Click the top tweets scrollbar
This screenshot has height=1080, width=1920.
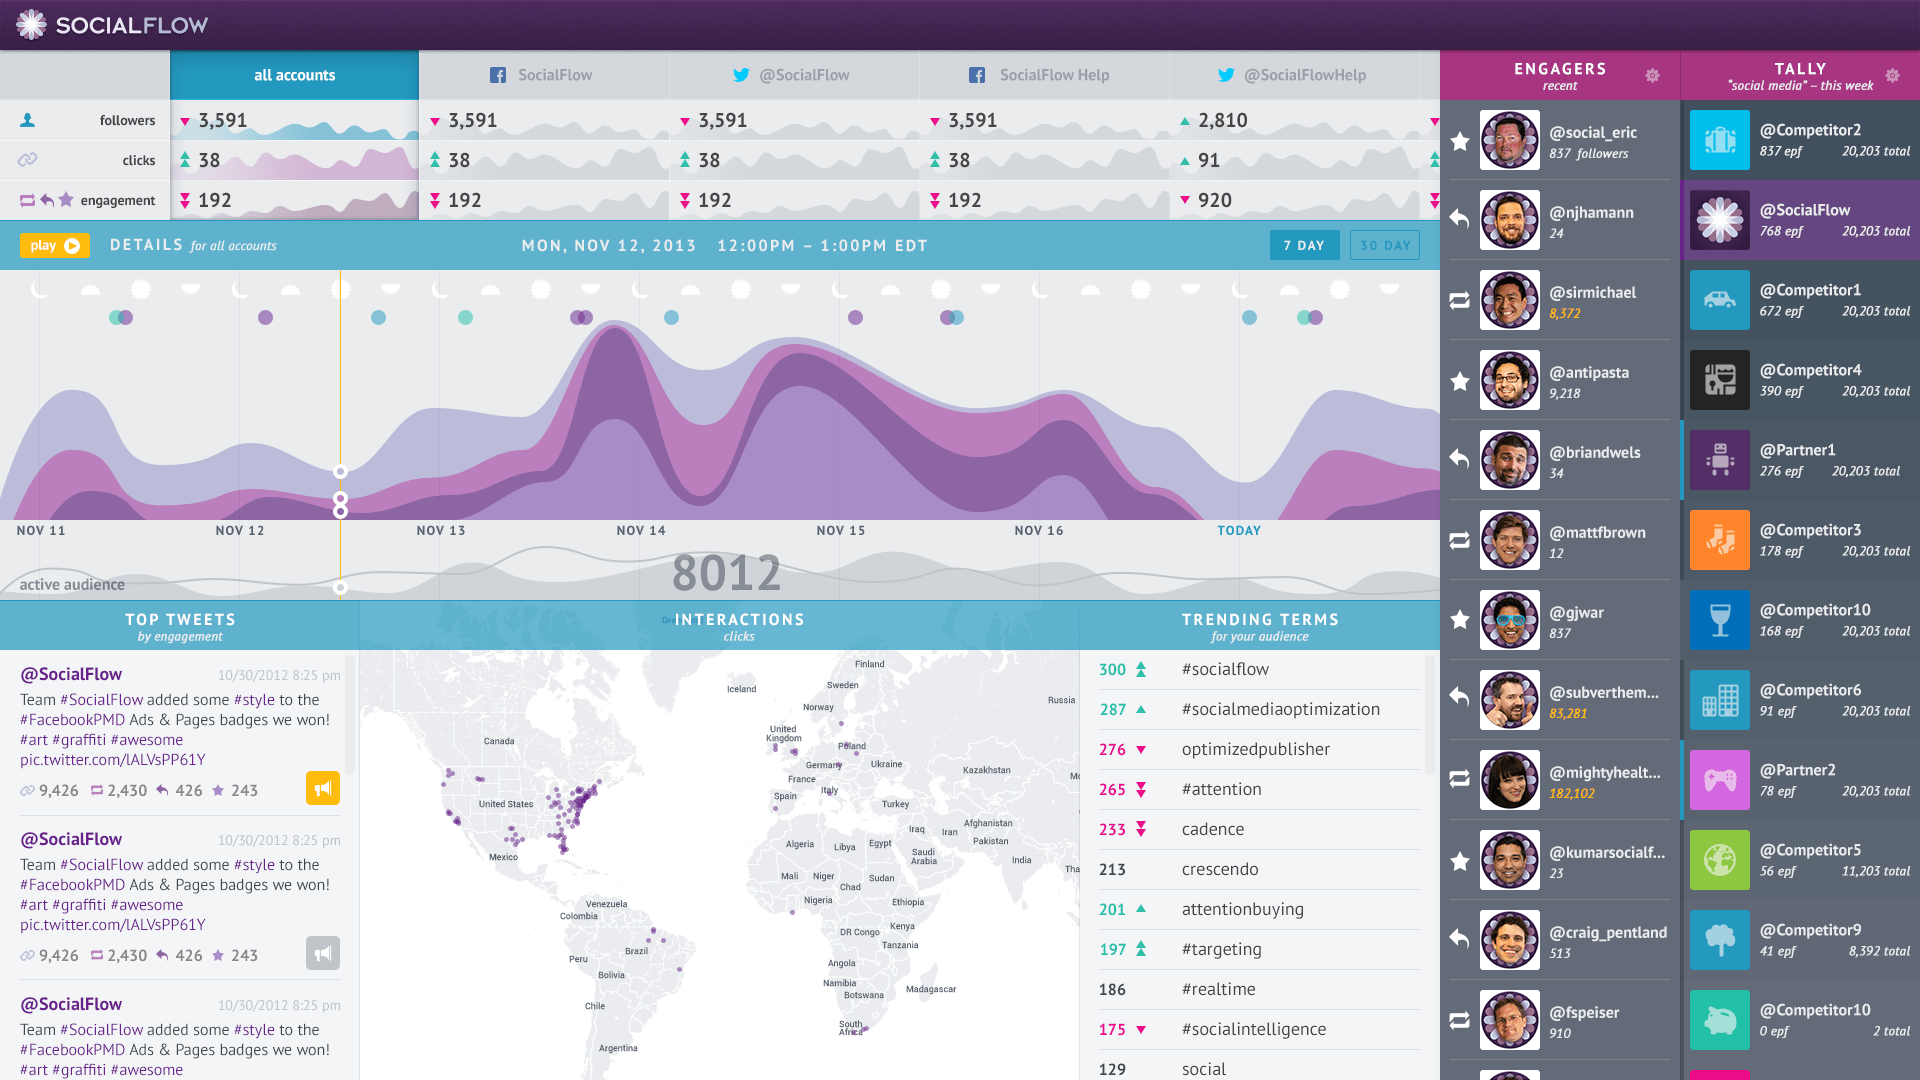[350, 715]
